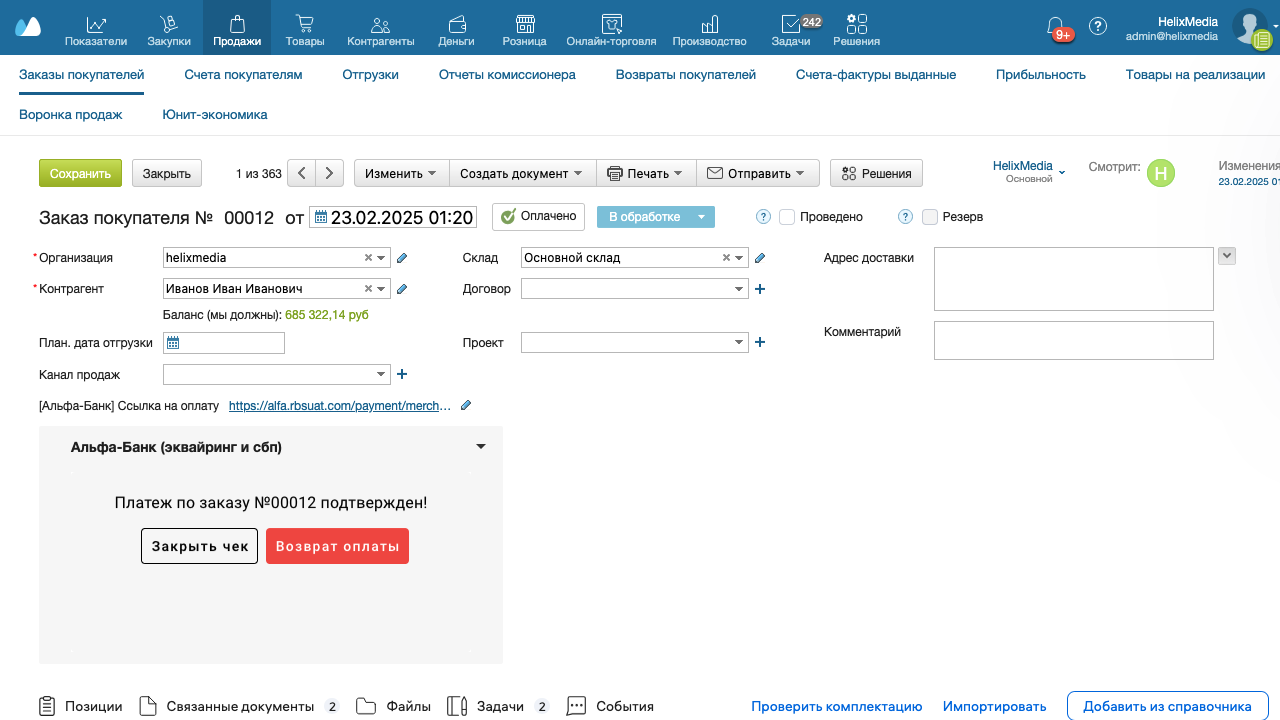Toggle the Проведено checkbox
Image resolution: width=1280 pixels, height=720 pixels.
click(787, 217)
